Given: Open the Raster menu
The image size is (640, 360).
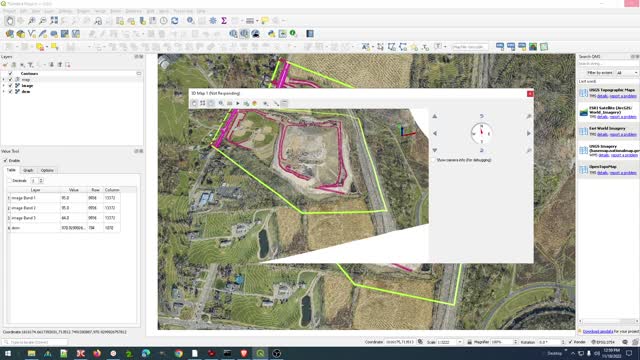Looking at the screenshot, I should (x=116, y=11).
